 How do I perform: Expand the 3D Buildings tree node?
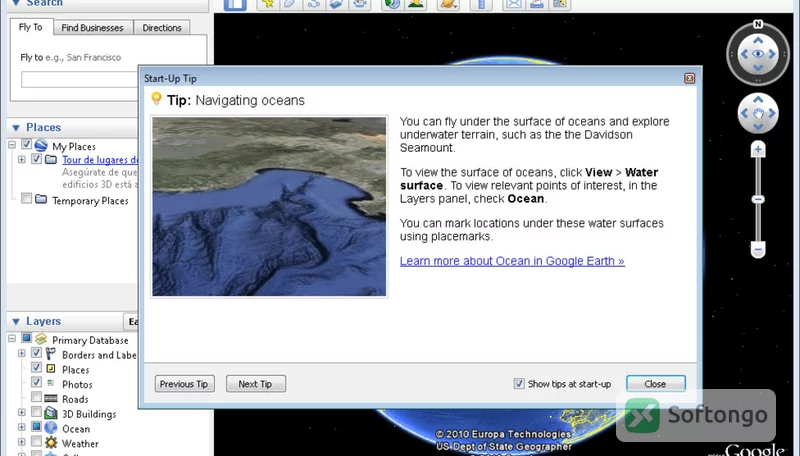(x=21, y=412)
